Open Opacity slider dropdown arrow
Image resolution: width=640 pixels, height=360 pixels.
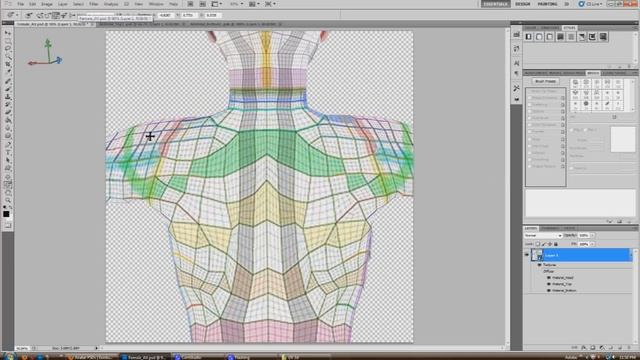coord(593,236)
